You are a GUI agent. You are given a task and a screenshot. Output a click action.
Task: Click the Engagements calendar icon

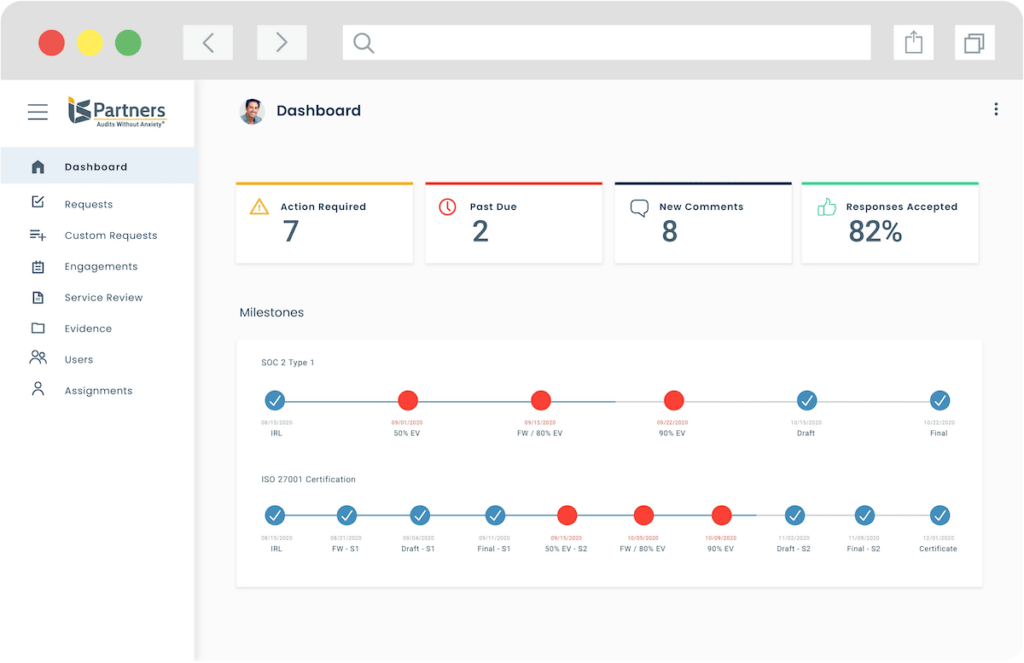click(x=36, y=266)
